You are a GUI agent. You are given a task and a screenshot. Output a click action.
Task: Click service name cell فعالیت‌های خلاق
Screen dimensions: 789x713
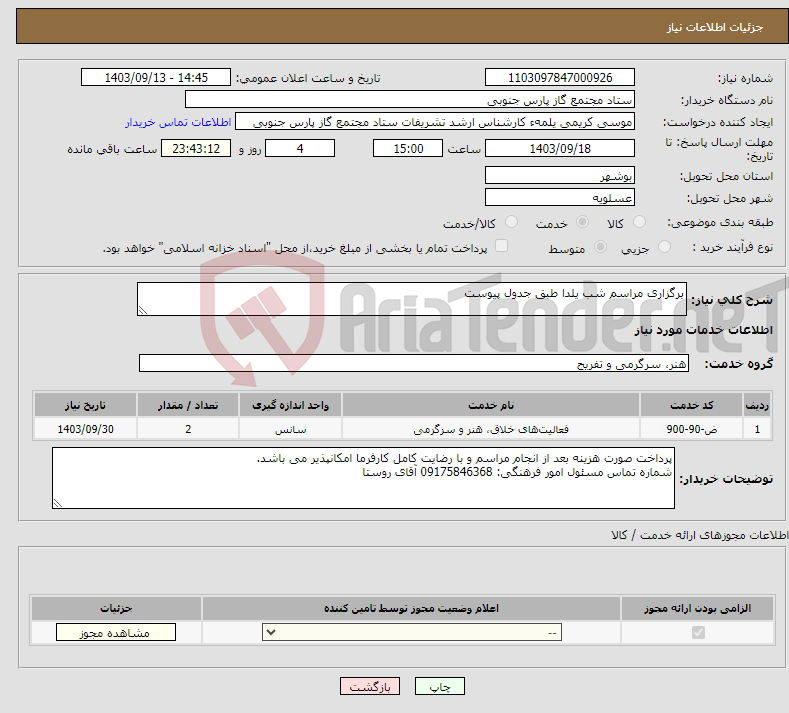click(x=491, y=429)
